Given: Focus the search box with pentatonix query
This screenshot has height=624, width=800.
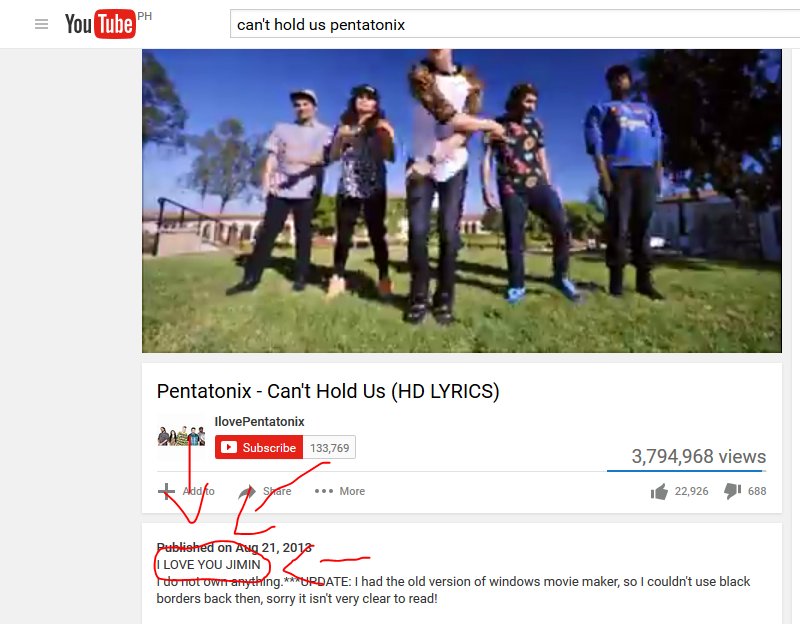Looking at the screenshot, I should click(515, 24).
